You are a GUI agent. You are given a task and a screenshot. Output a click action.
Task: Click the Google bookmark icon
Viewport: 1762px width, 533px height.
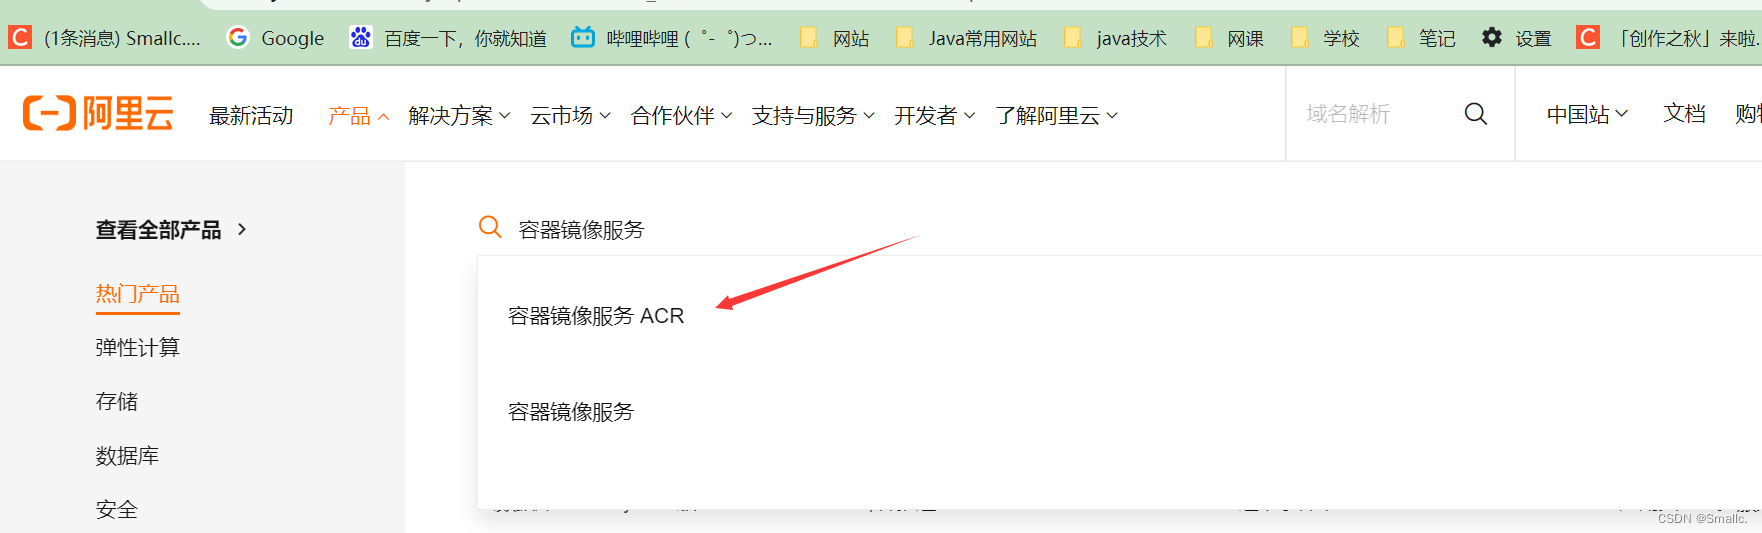tap(238, 38)
